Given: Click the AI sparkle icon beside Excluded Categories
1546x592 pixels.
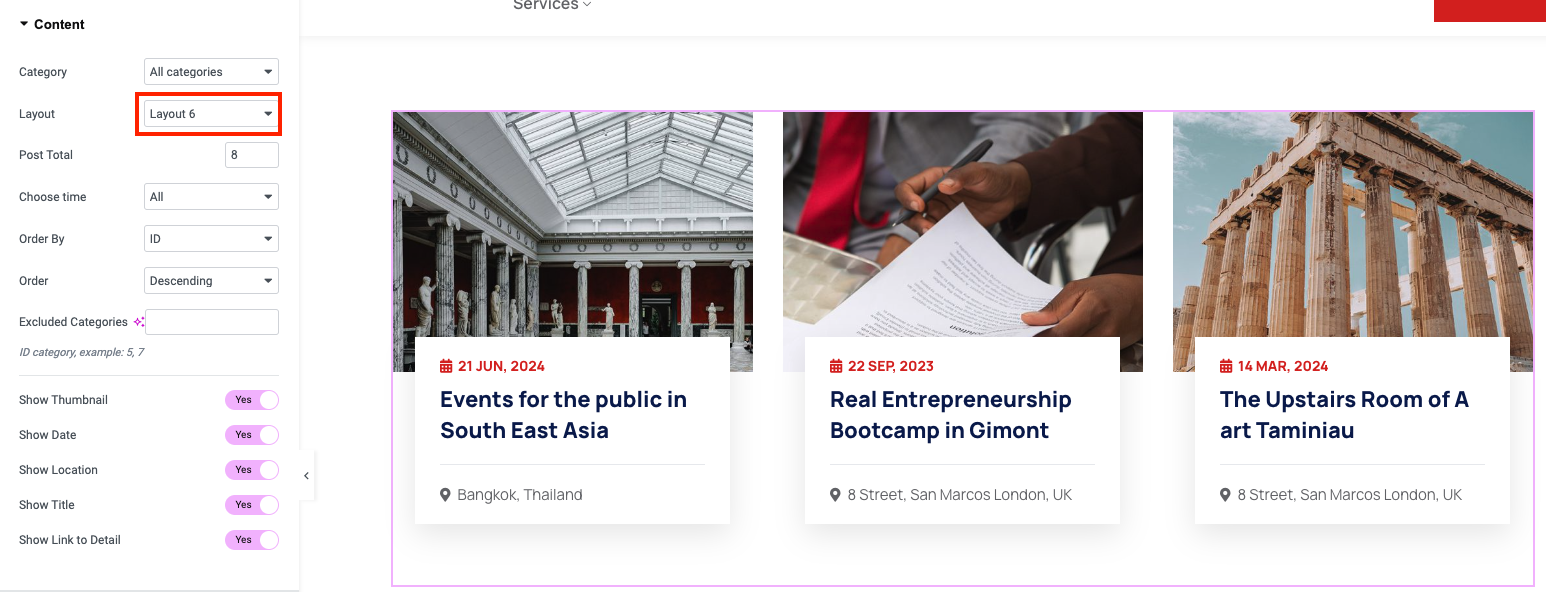Looking at the screenshot, I should click(x=139, y=322).
